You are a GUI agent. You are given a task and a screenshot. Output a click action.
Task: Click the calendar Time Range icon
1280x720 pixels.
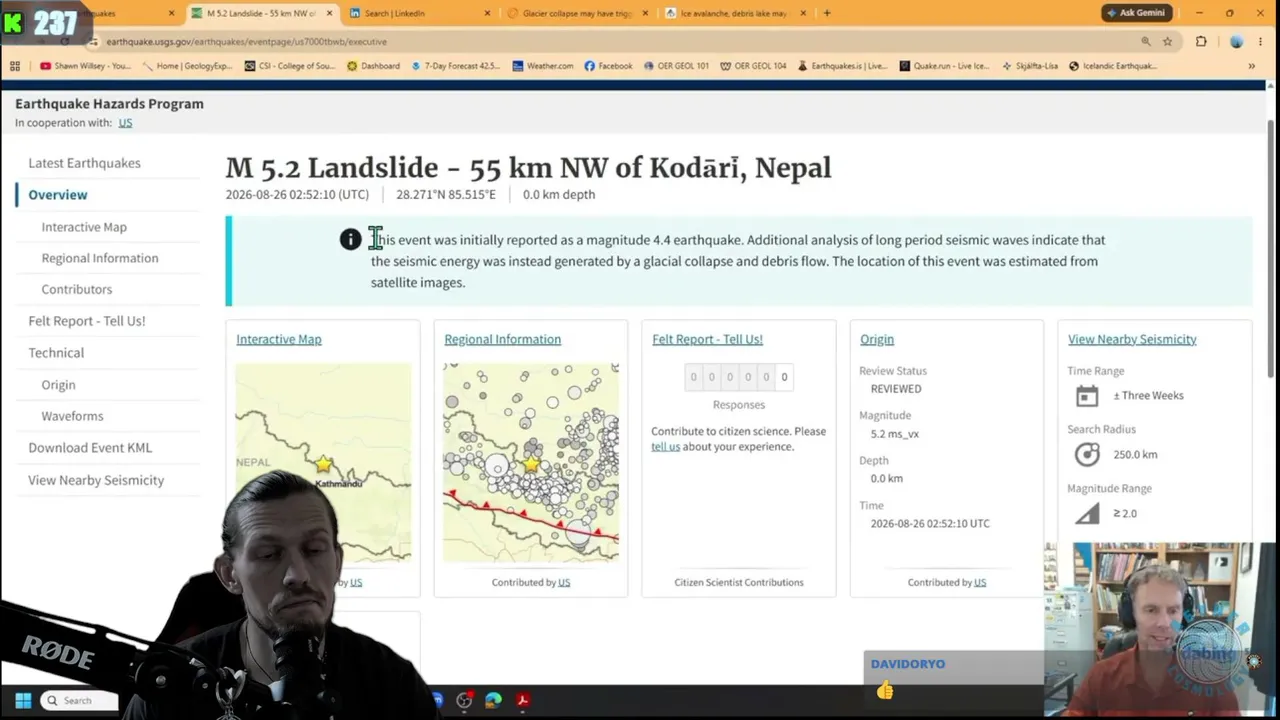click(1087, 396)
